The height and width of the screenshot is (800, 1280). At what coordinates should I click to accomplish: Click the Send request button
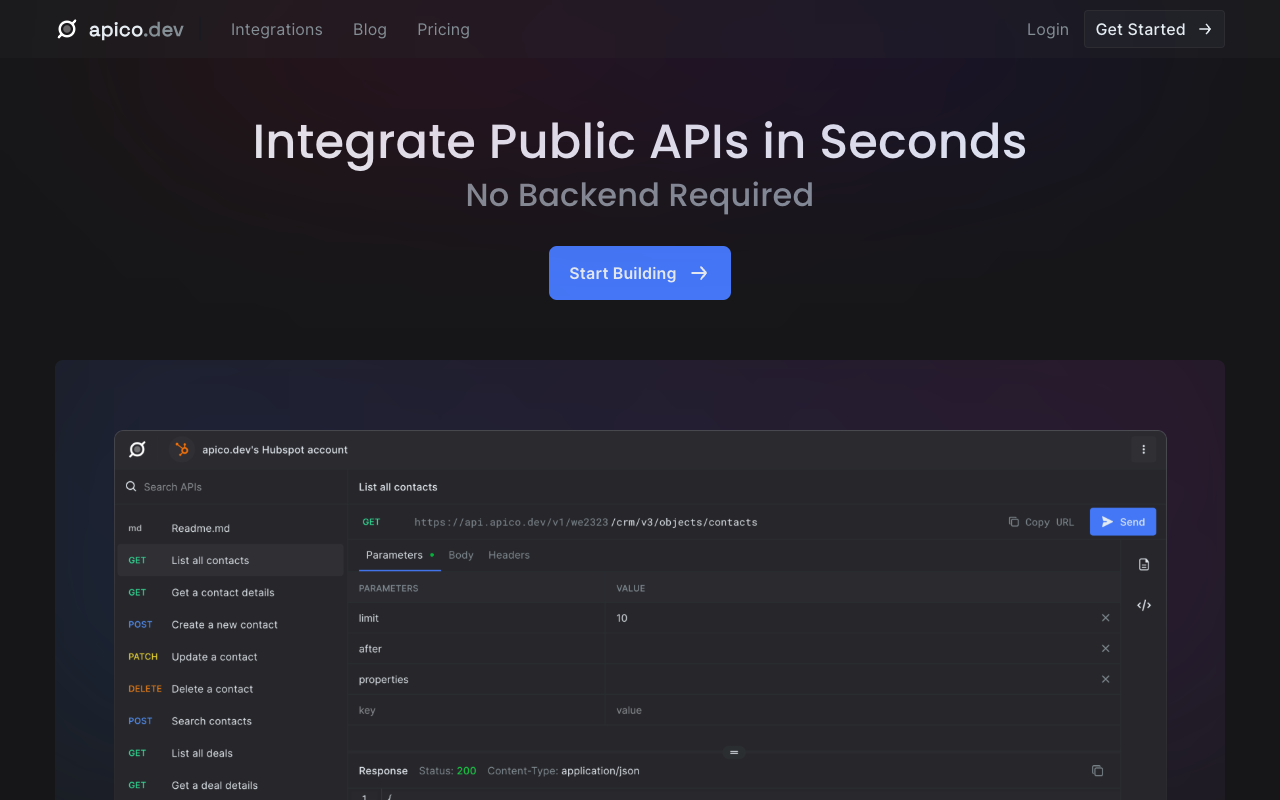pos(1123,522)
